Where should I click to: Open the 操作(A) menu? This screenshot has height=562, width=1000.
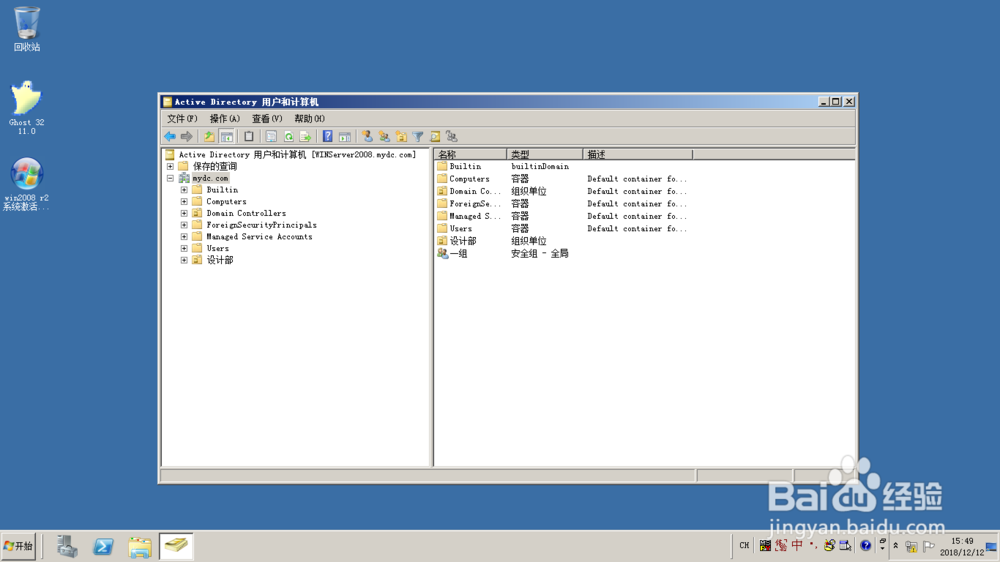tap(224, 119)
